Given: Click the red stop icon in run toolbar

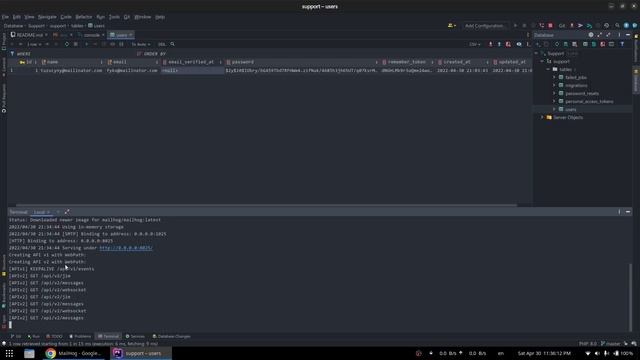Looking at the screenshot, I should pyautogui.click(x=550, y=26).
